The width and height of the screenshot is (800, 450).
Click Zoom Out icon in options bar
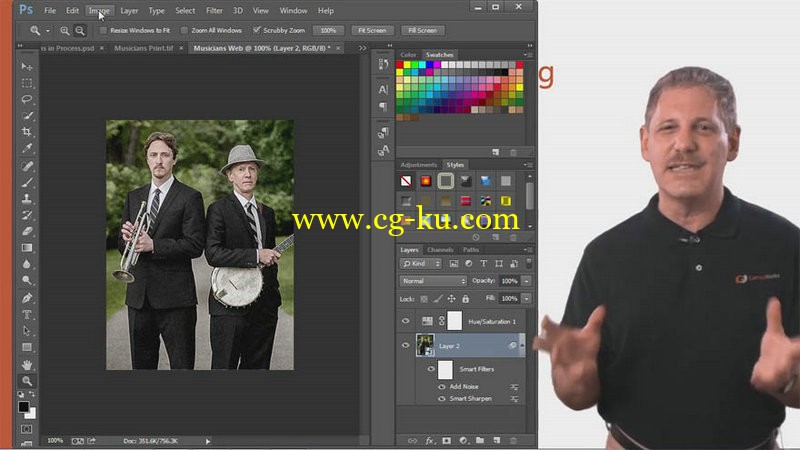[x=80, y=31]
